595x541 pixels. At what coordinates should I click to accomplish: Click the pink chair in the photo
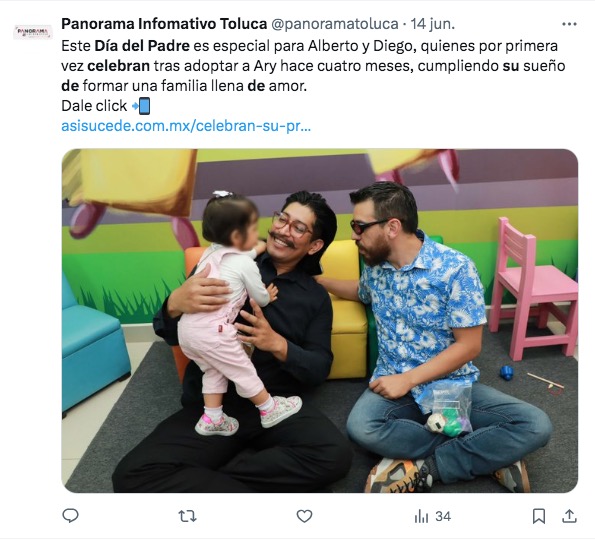(x=531, y=288)
